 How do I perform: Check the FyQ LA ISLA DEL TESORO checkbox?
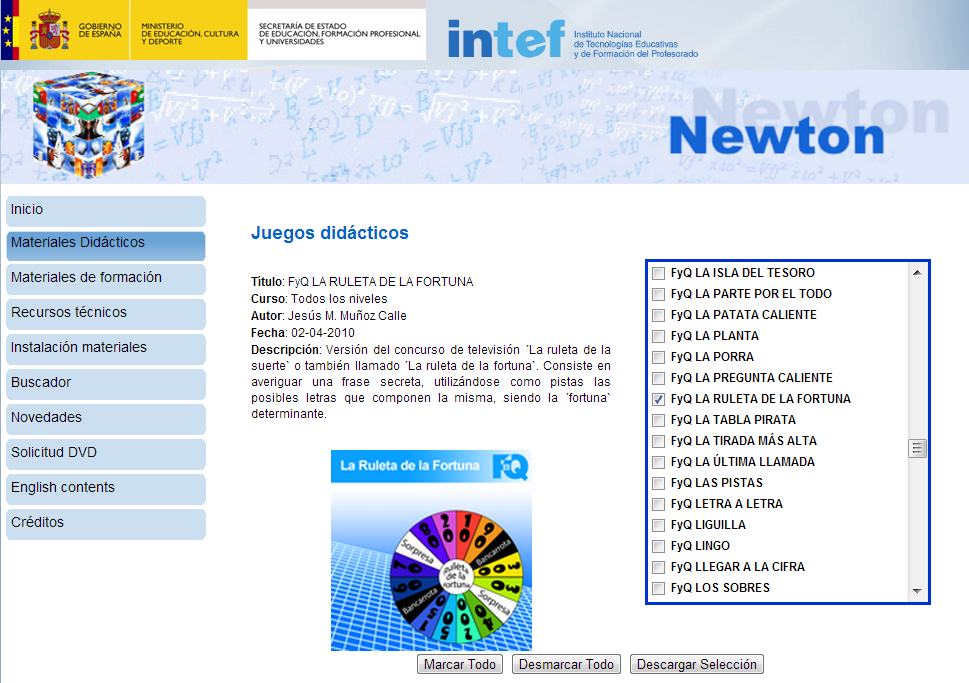659,273
